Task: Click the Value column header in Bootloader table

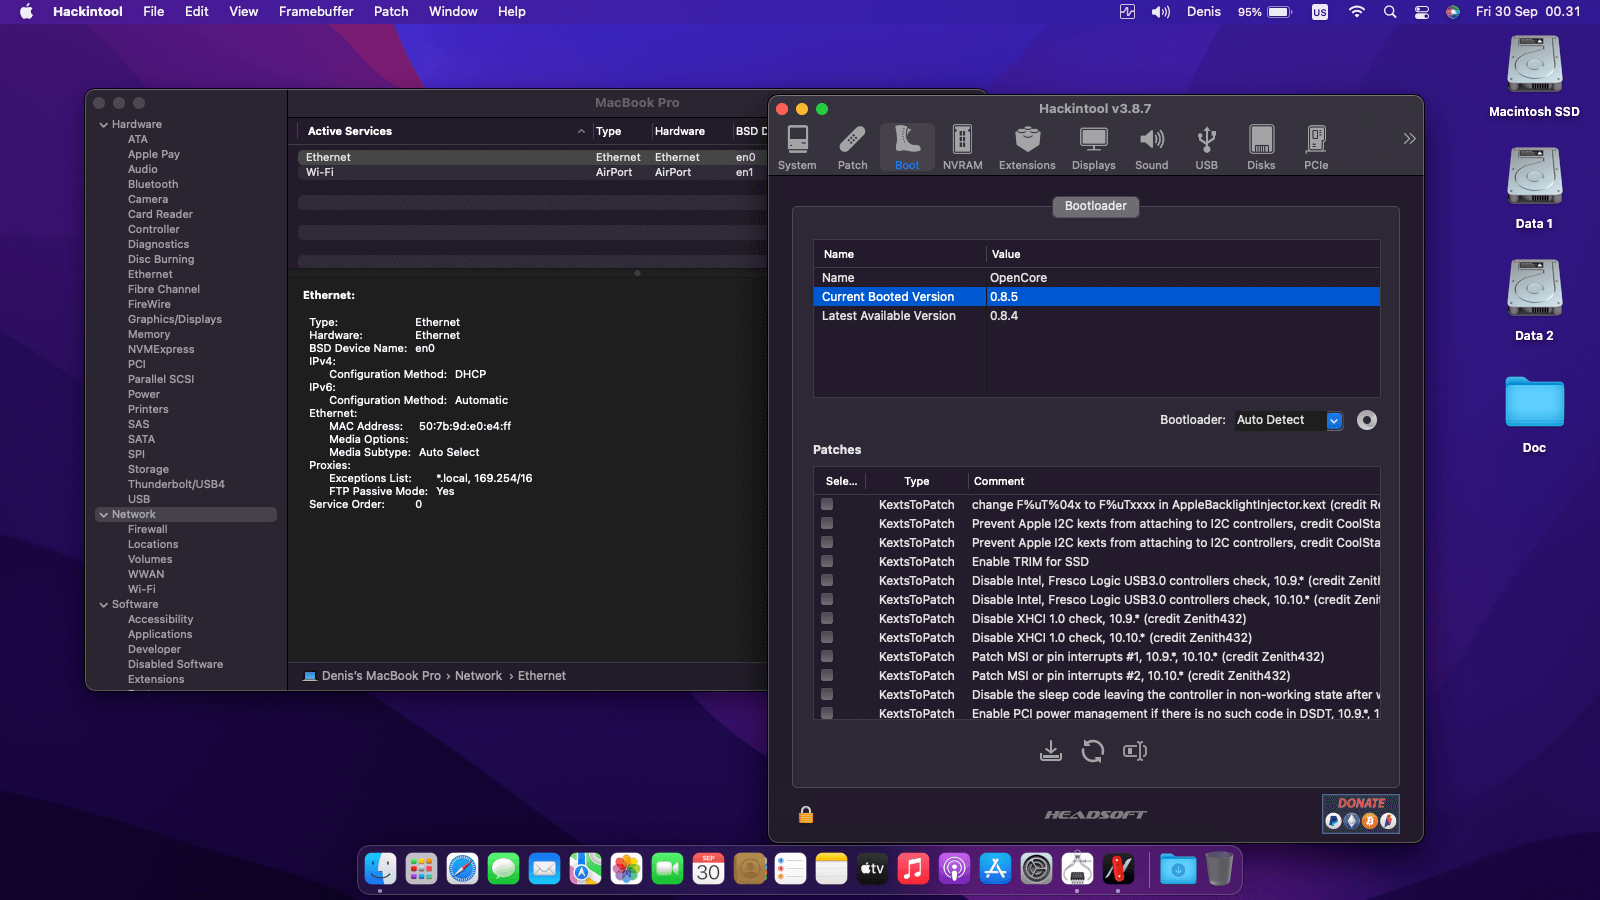Action: click(x=1006, y=255)
